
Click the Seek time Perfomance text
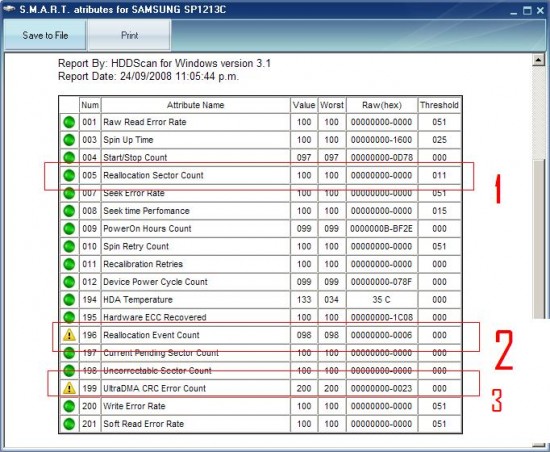(x=146, y=211)
